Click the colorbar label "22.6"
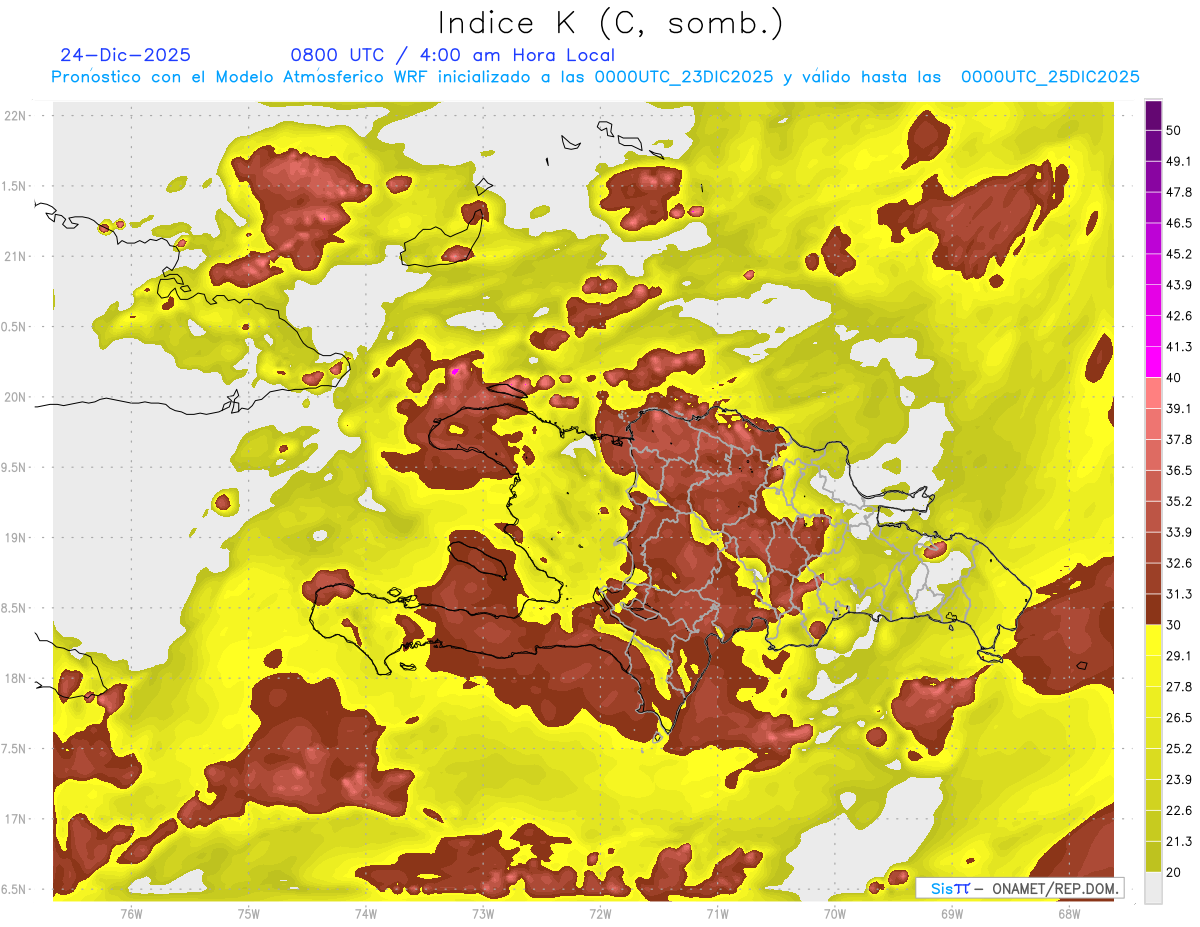 click(x=1178, y=810)
